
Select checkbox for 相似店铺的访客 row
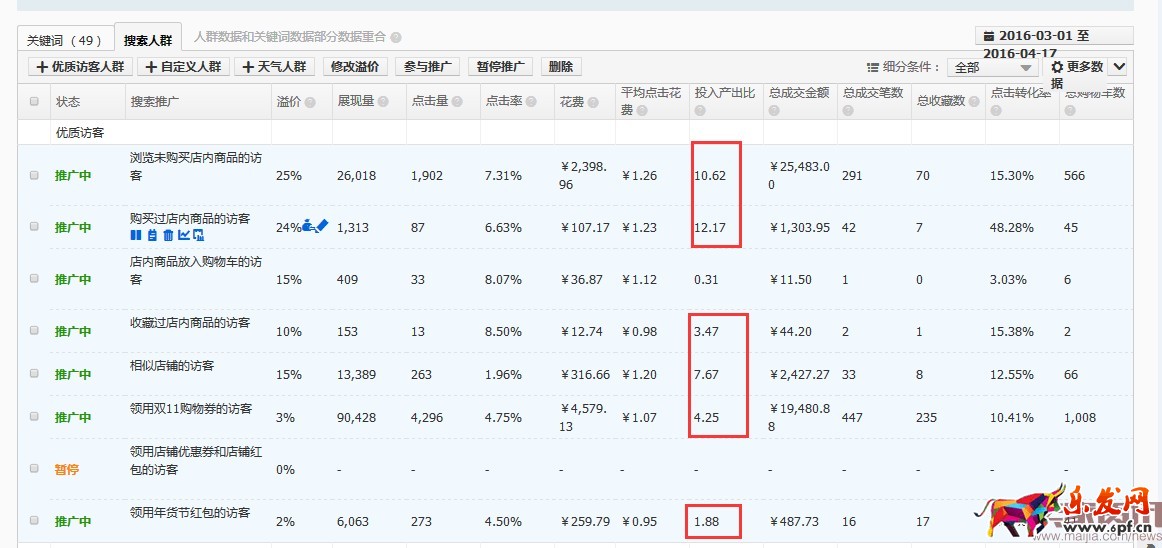coord(34,373)
